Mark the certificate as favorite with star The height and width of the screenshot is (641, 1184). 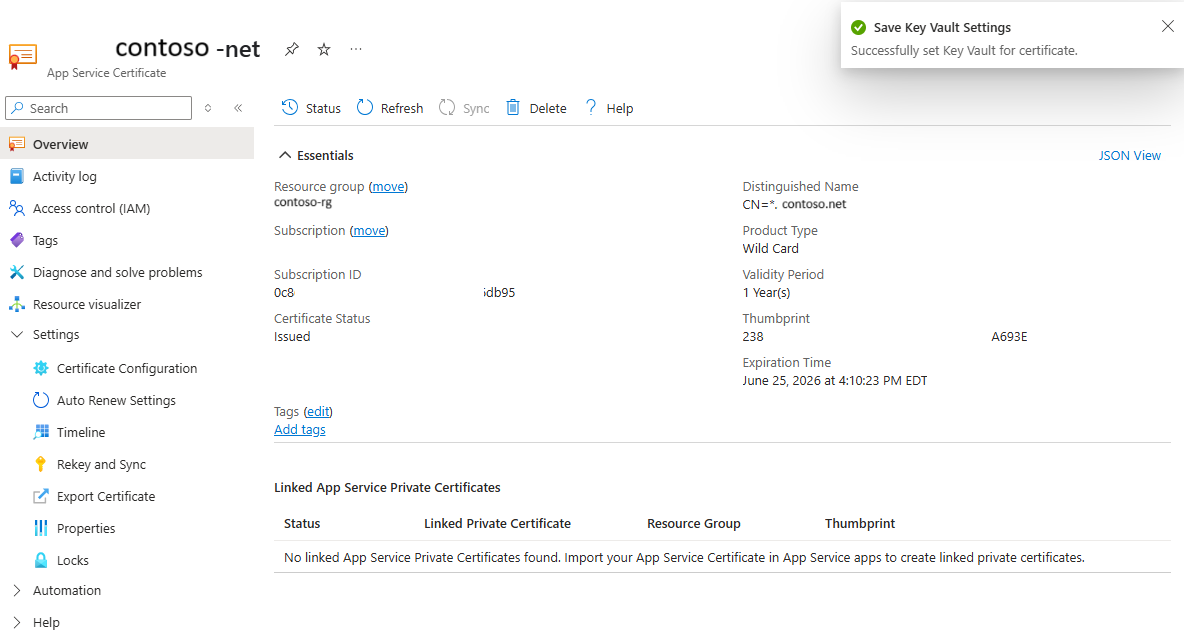point(324,49)
